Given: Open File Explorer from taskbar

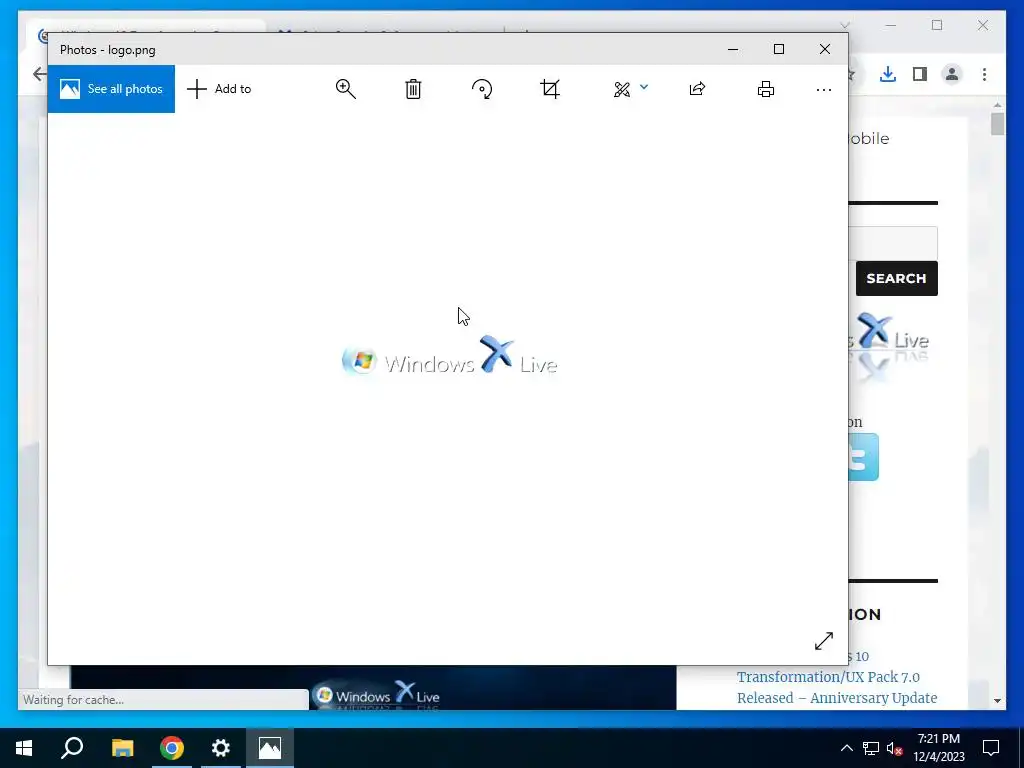Looking at the screenshot, I should point(122,748).
